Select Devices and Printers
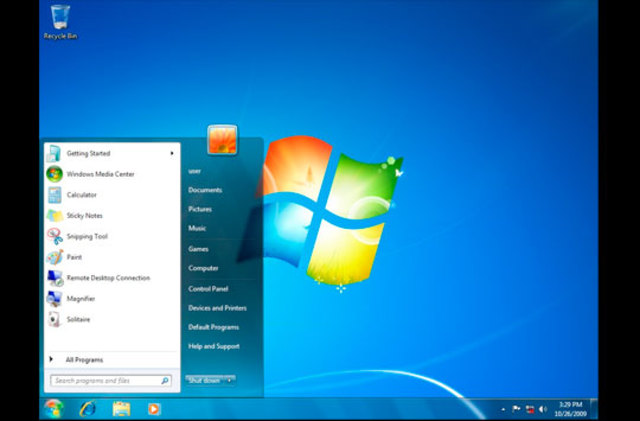This screenshot has height=421, width=640. coord(217,308)
